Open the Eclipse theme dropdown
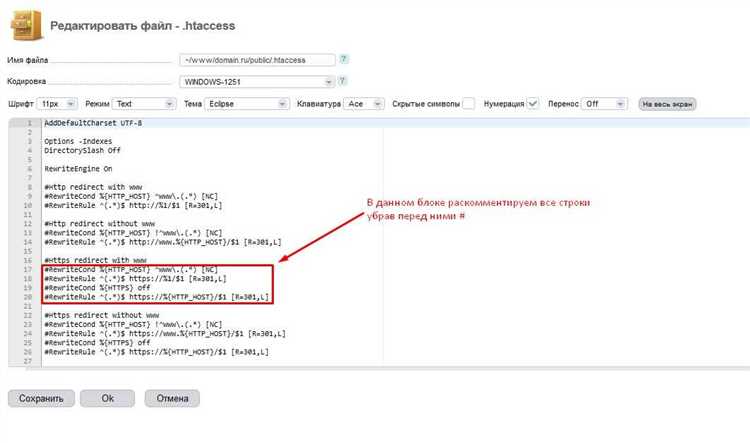This screenshot has width=750, height=443. coord(246,104)
